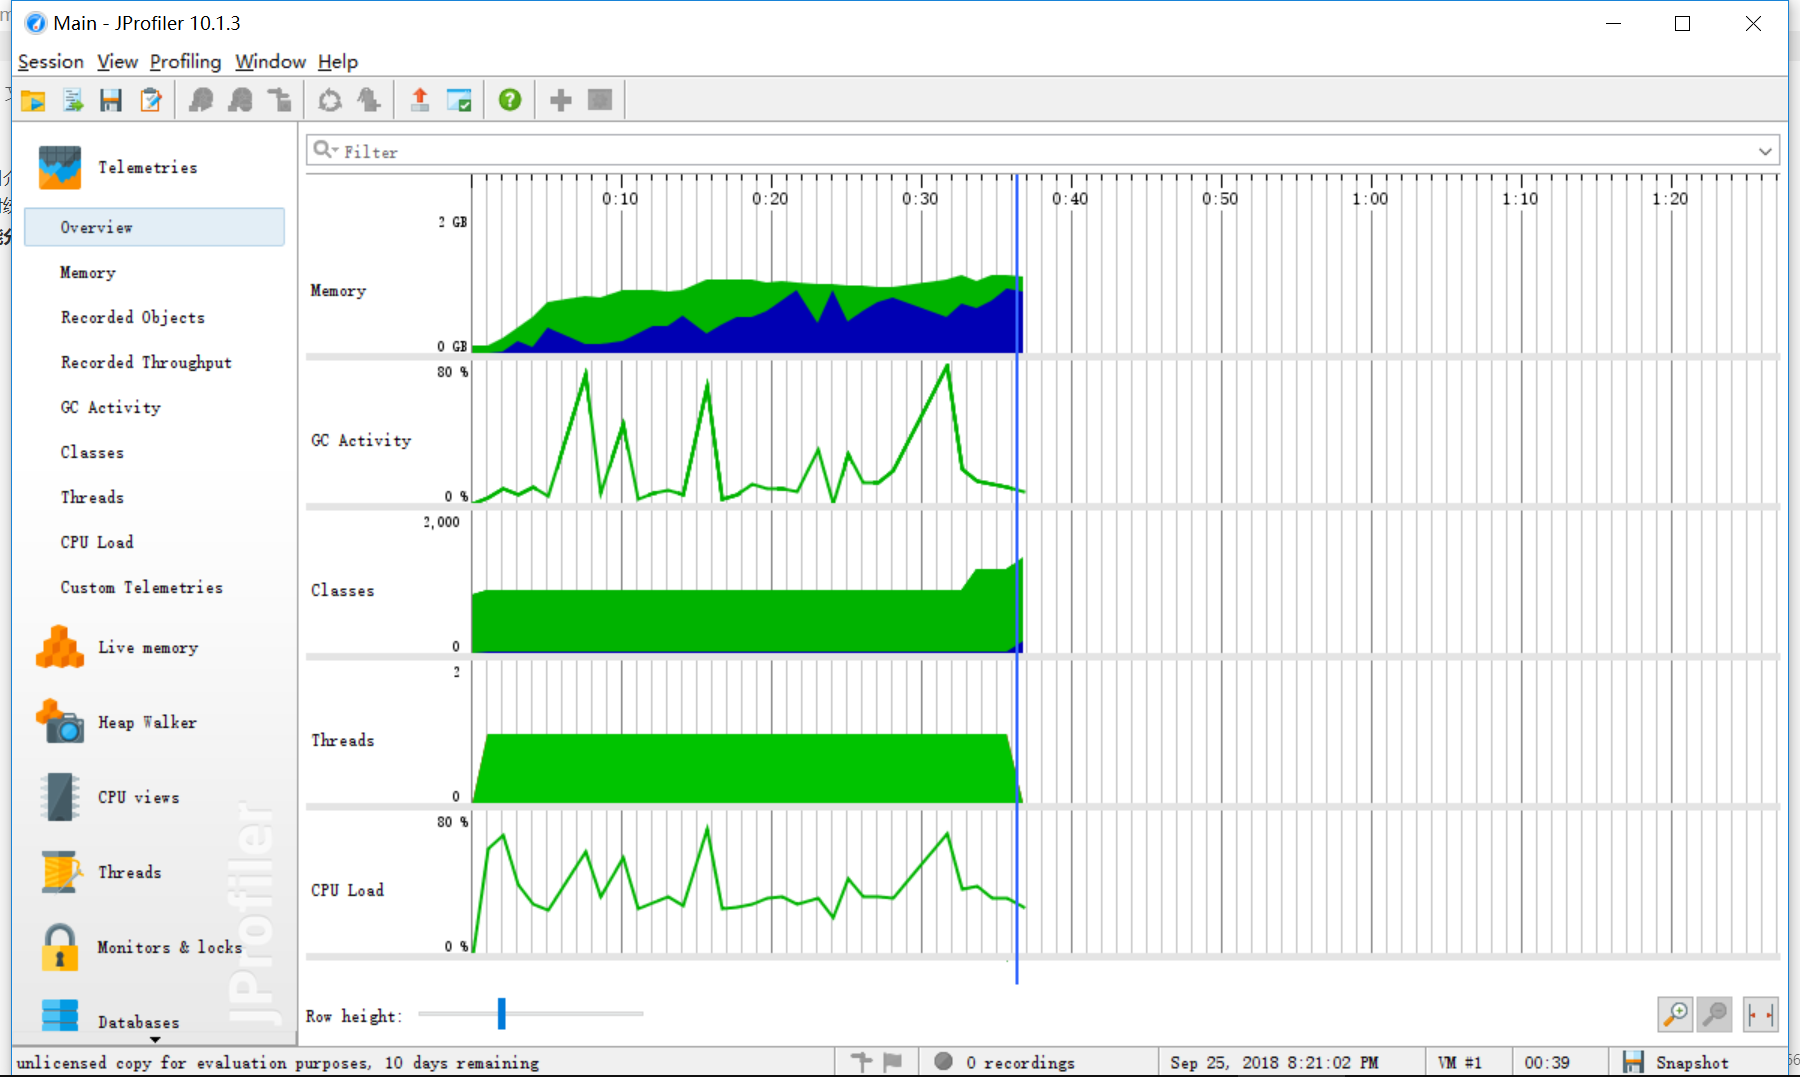
Task: Open session settings clipboard icon
Action: pos(151,100)
